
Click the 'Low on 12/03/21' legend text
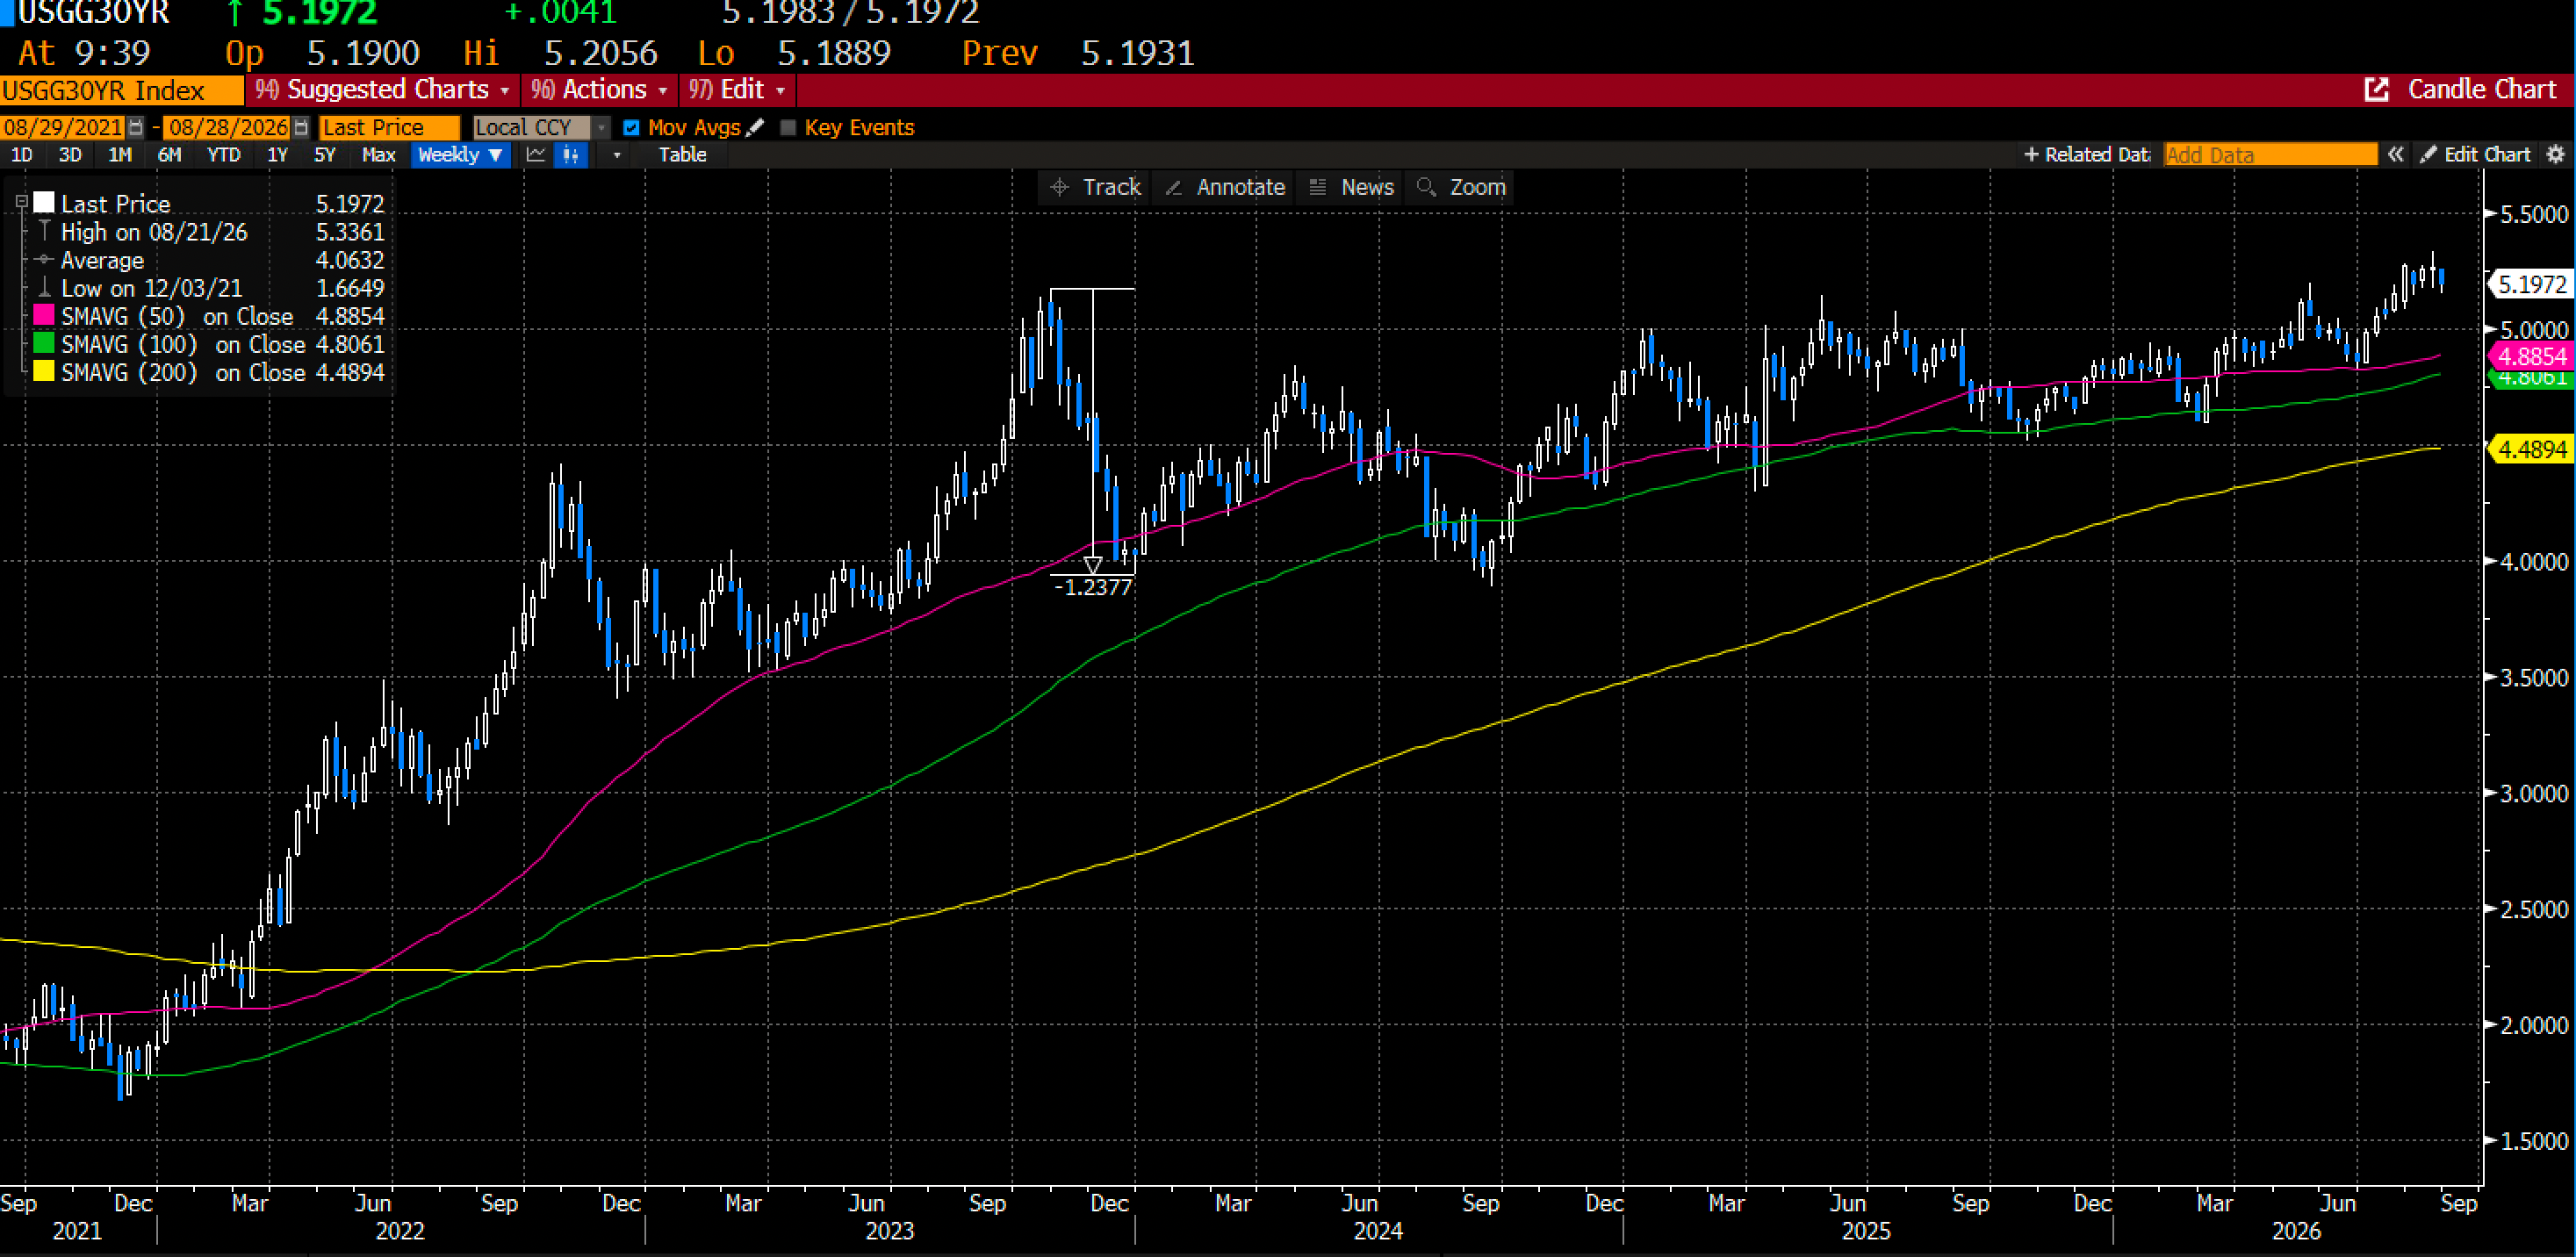point(151,288)
